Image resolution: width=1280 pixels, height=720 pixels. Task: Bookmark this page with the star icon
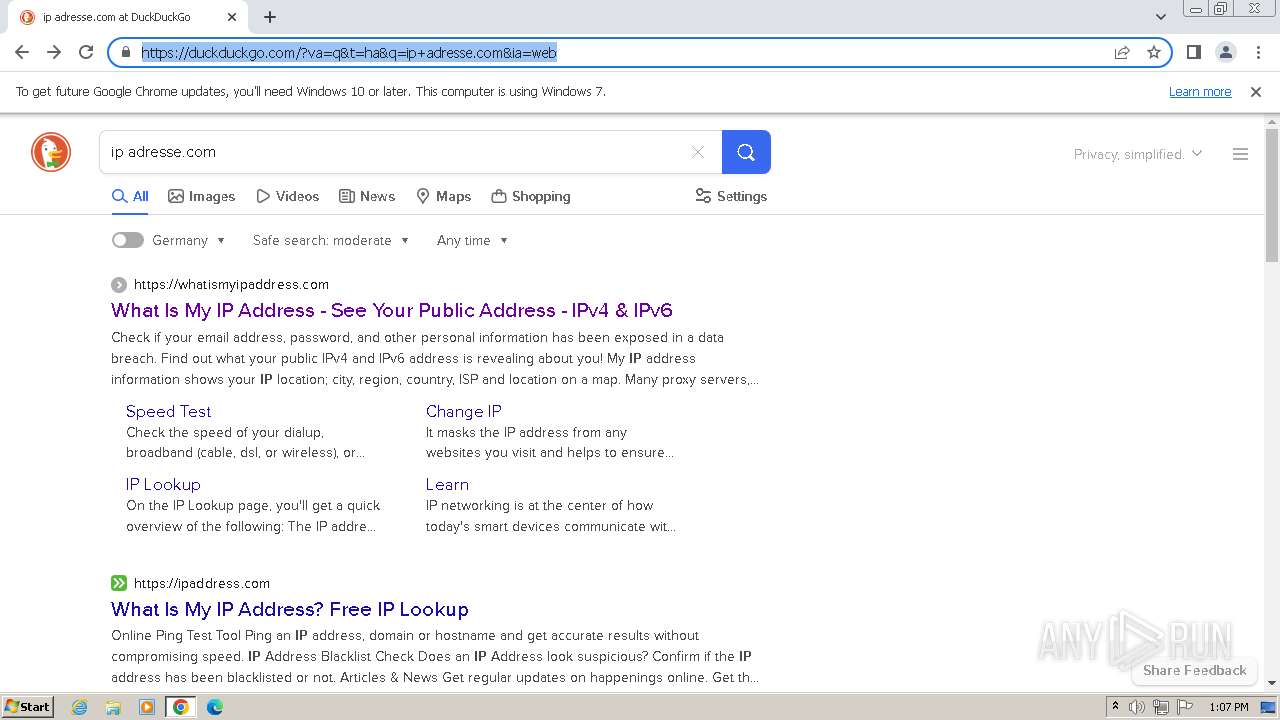pos(1154,52)
